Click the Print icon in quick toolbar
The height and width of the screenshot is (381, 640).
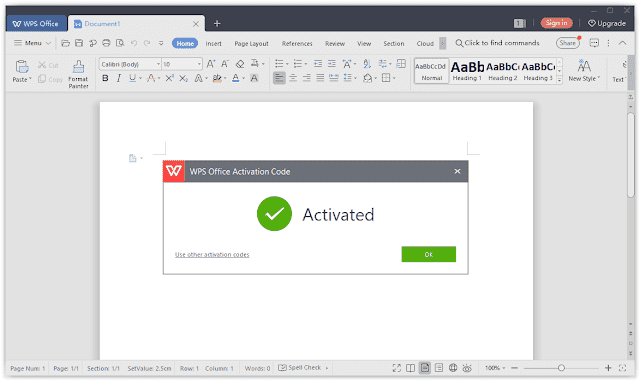(107, 43)
